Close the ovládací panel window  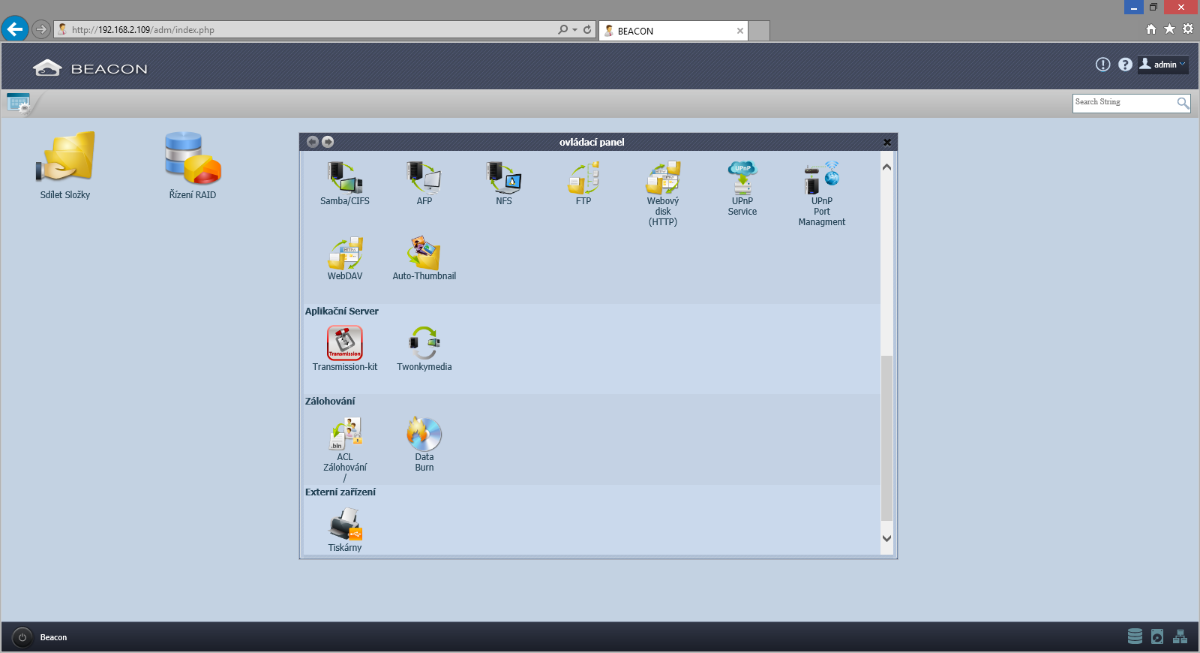coord(887,142)
